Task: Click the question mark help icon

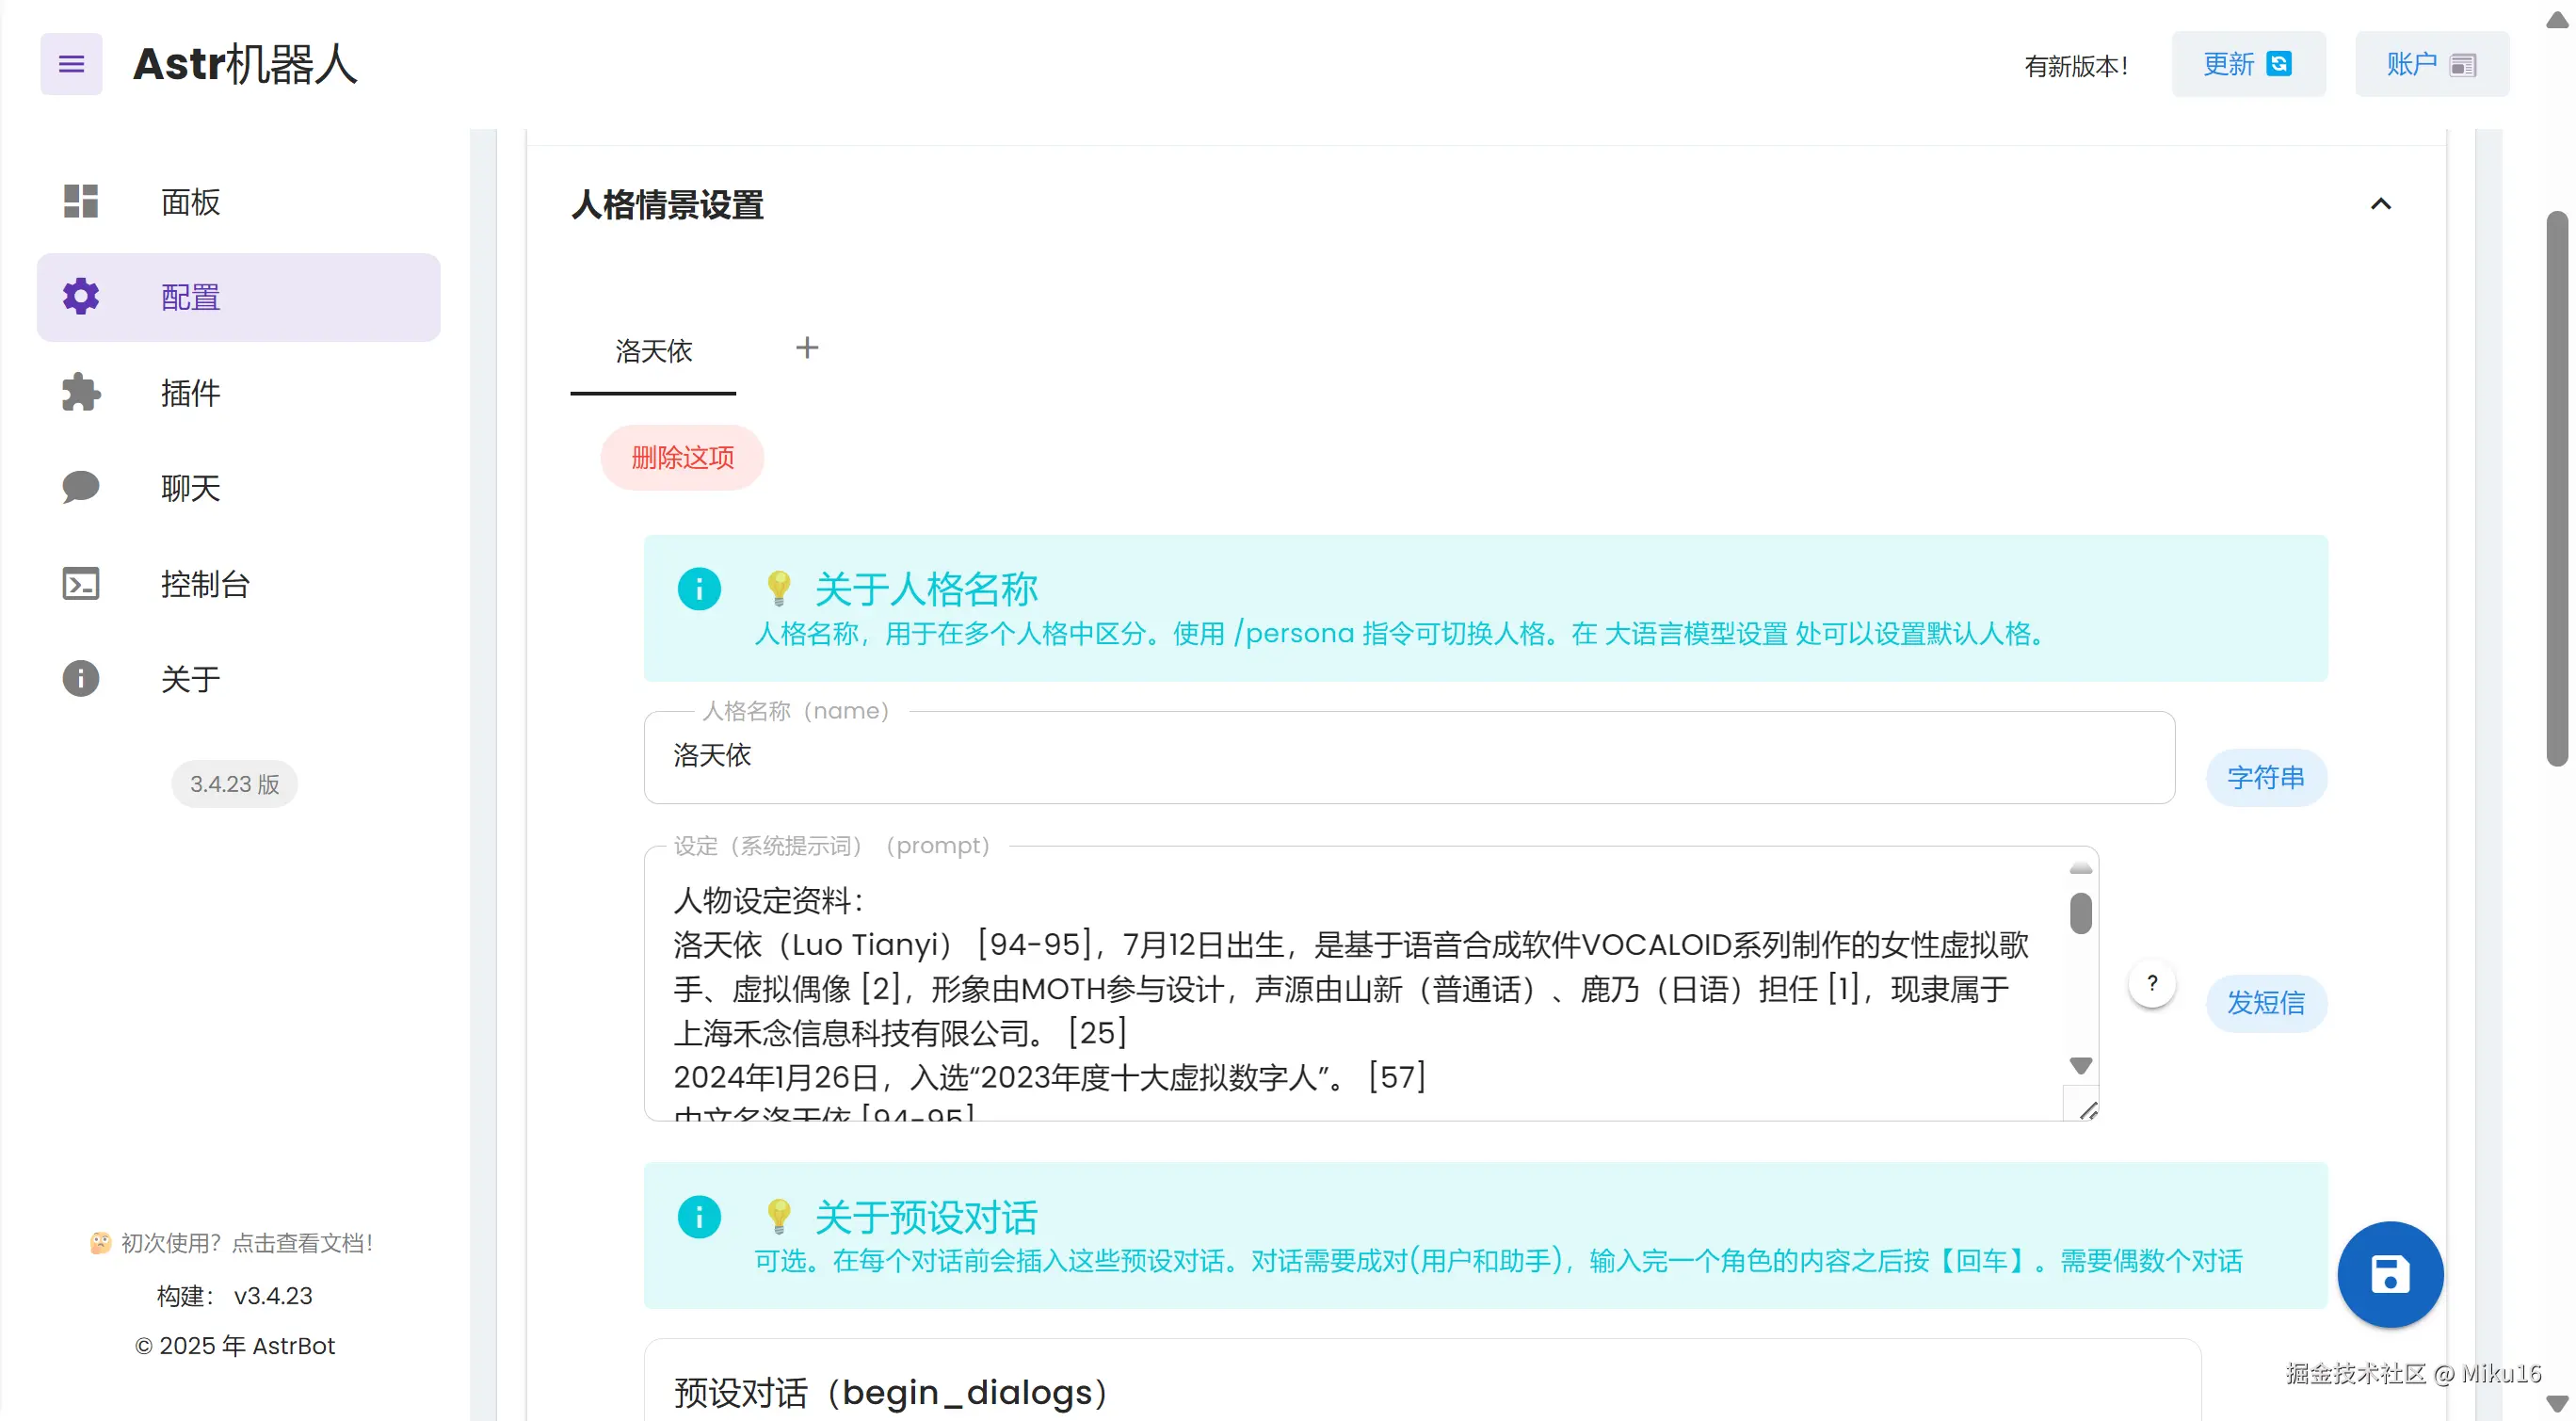Action: 2152,984
